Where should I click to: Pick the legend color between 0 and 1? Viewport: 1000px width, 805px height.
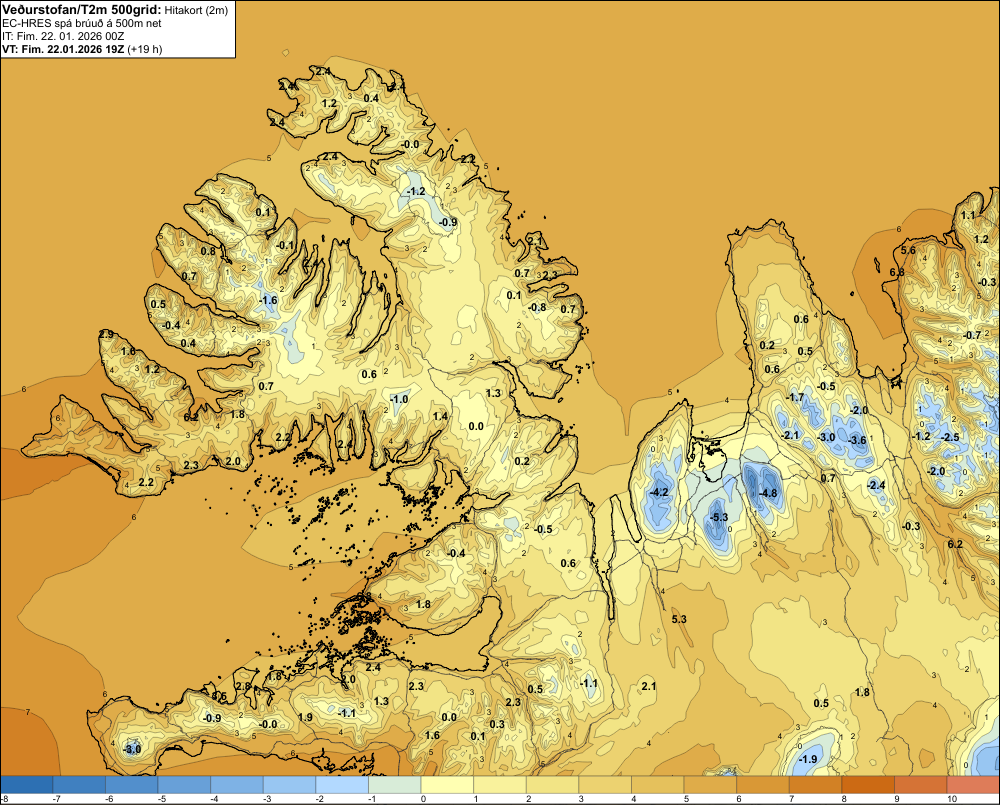pos(448,784)
